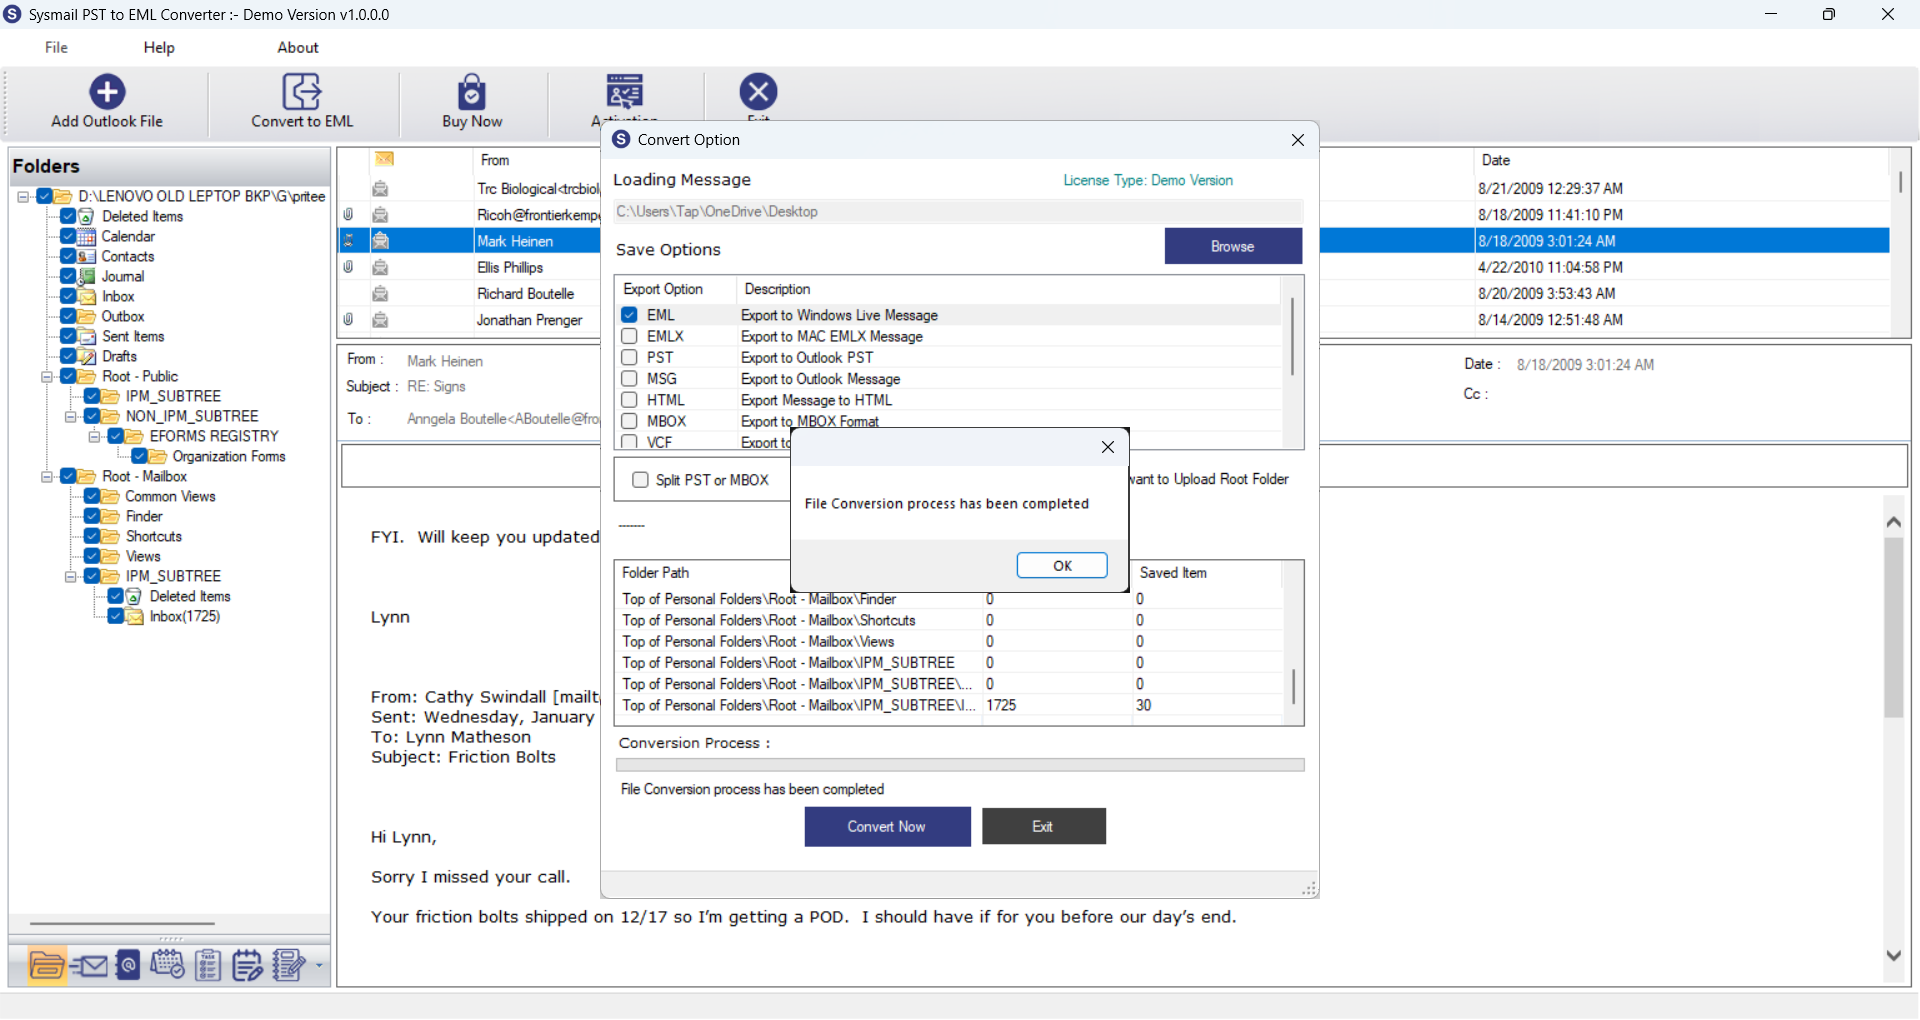Click the destination path field showing C:\Users\Tap\OneDrive\Desktop
The width and height of the screenshot is (1920, 1020).
(958, 212)
